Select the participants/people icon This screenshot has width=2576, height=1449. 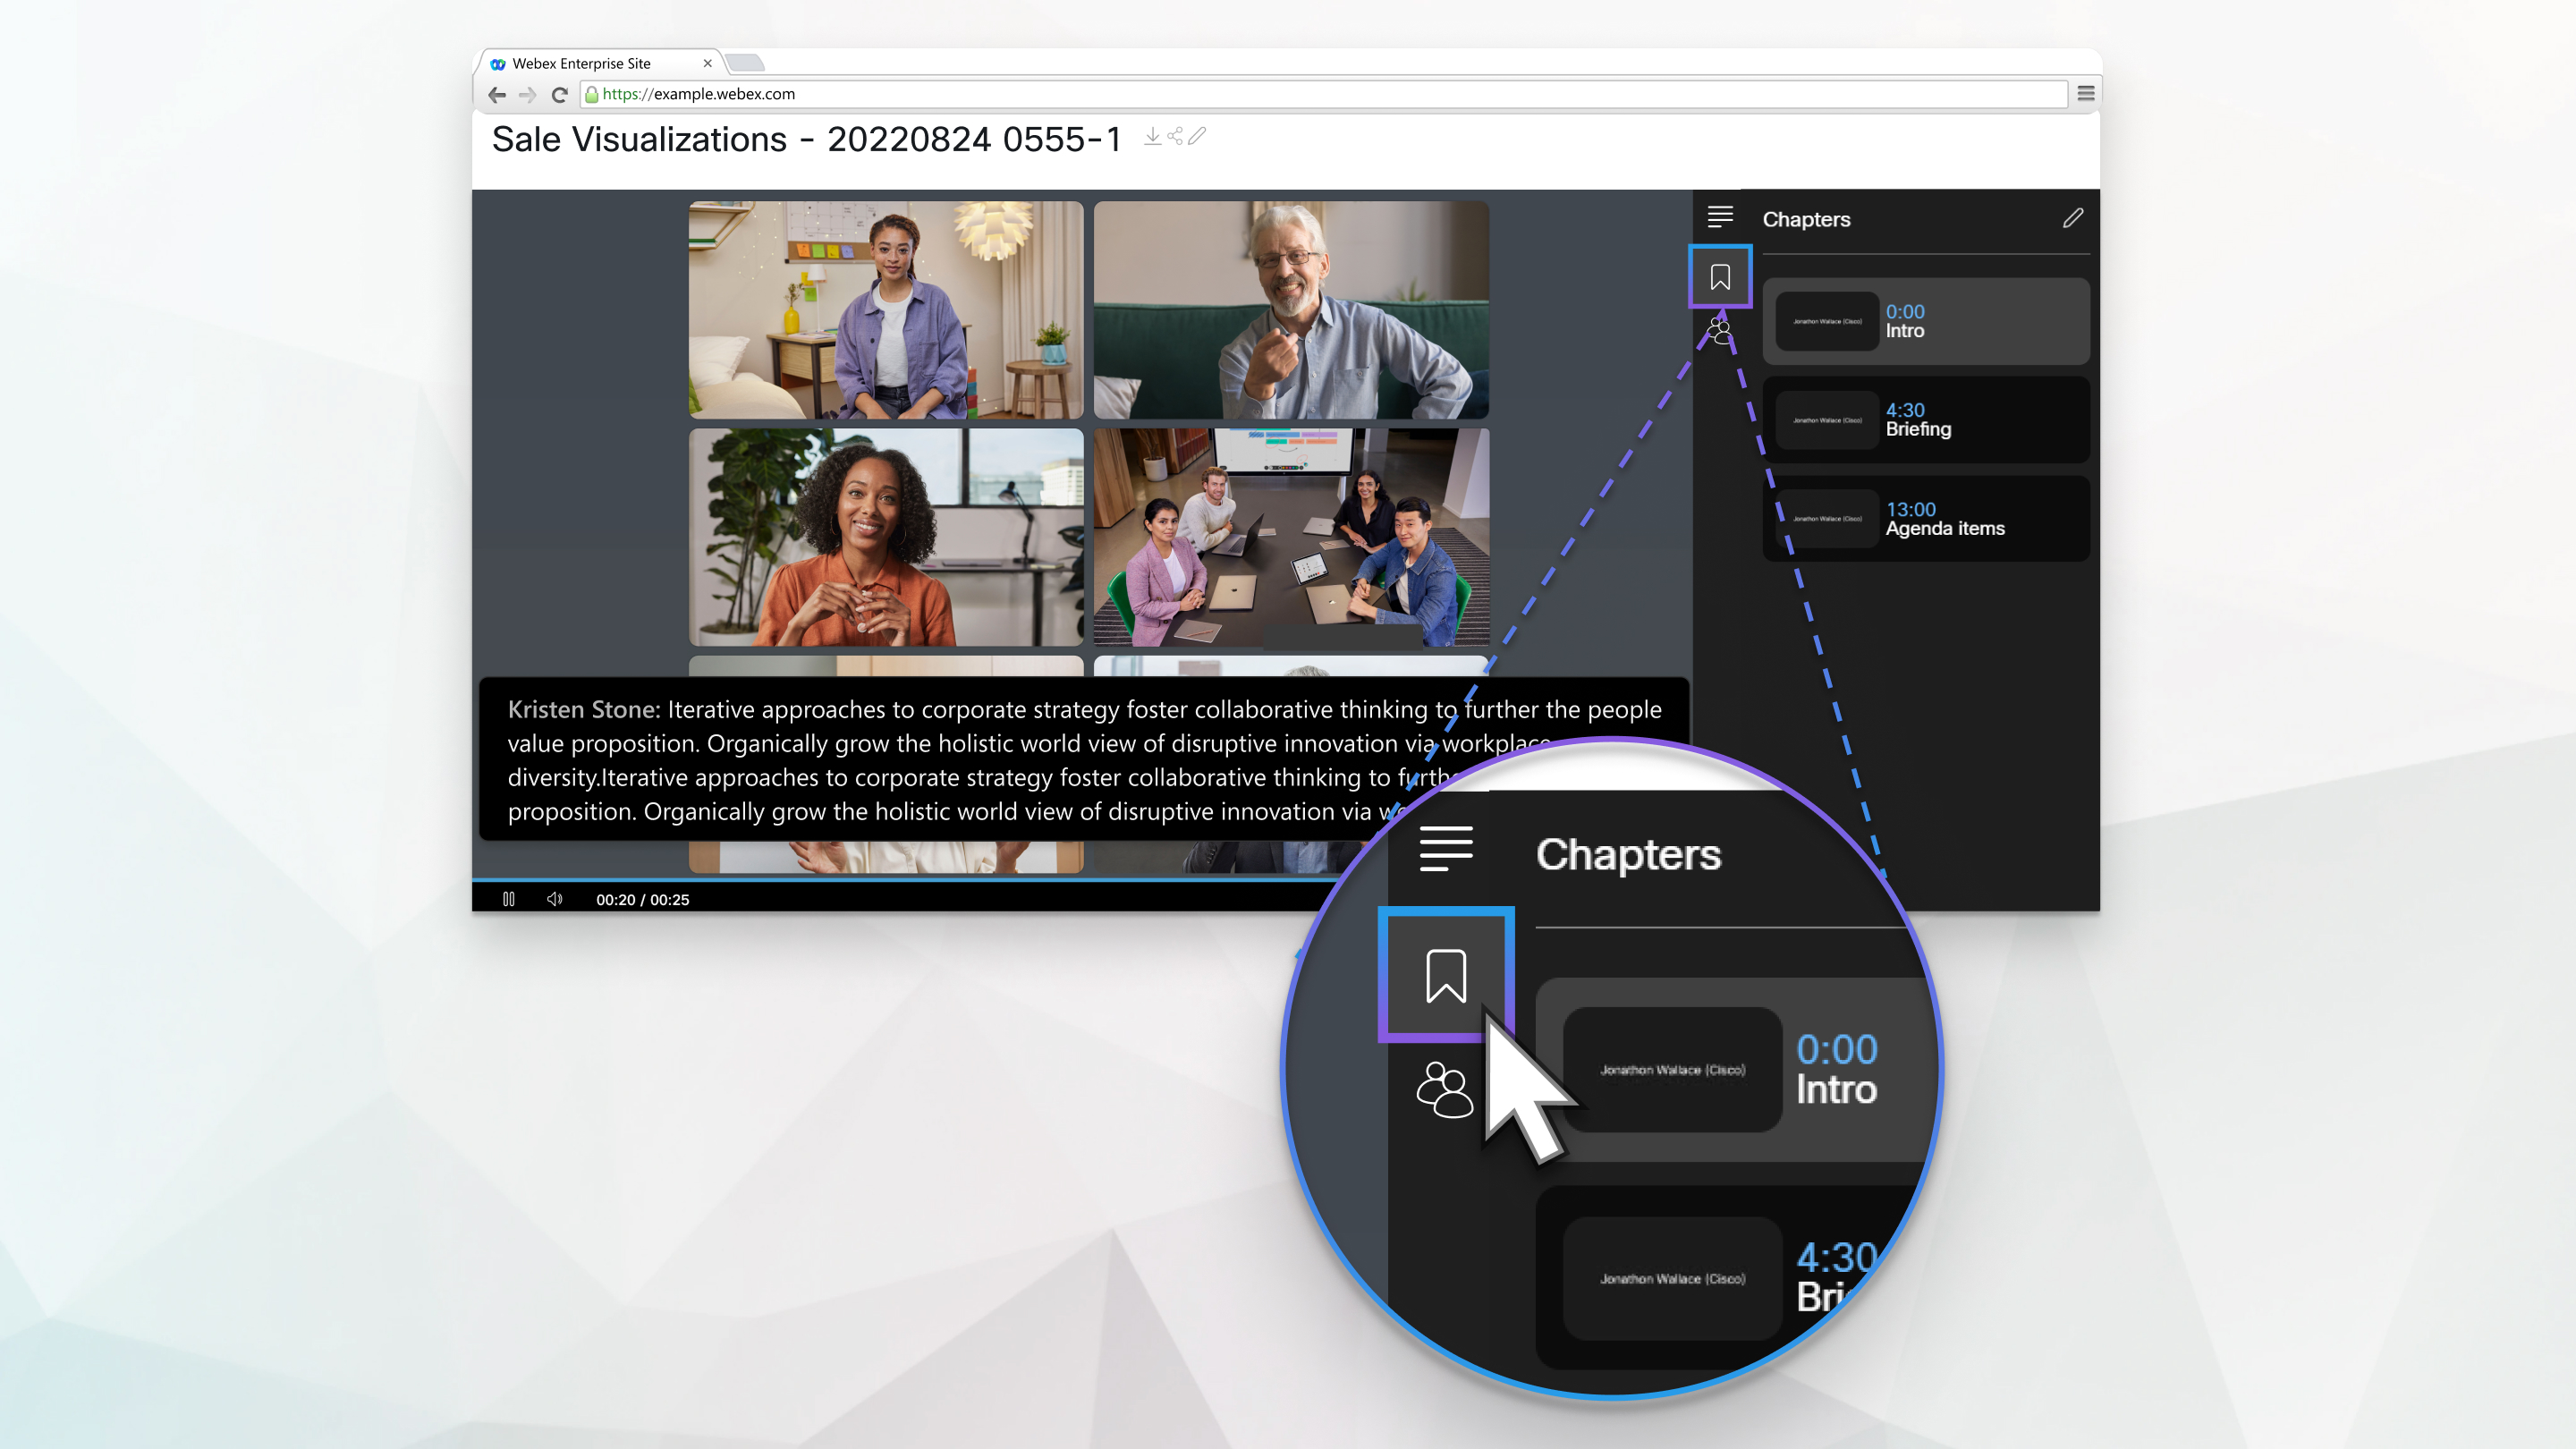[1720, 335]
